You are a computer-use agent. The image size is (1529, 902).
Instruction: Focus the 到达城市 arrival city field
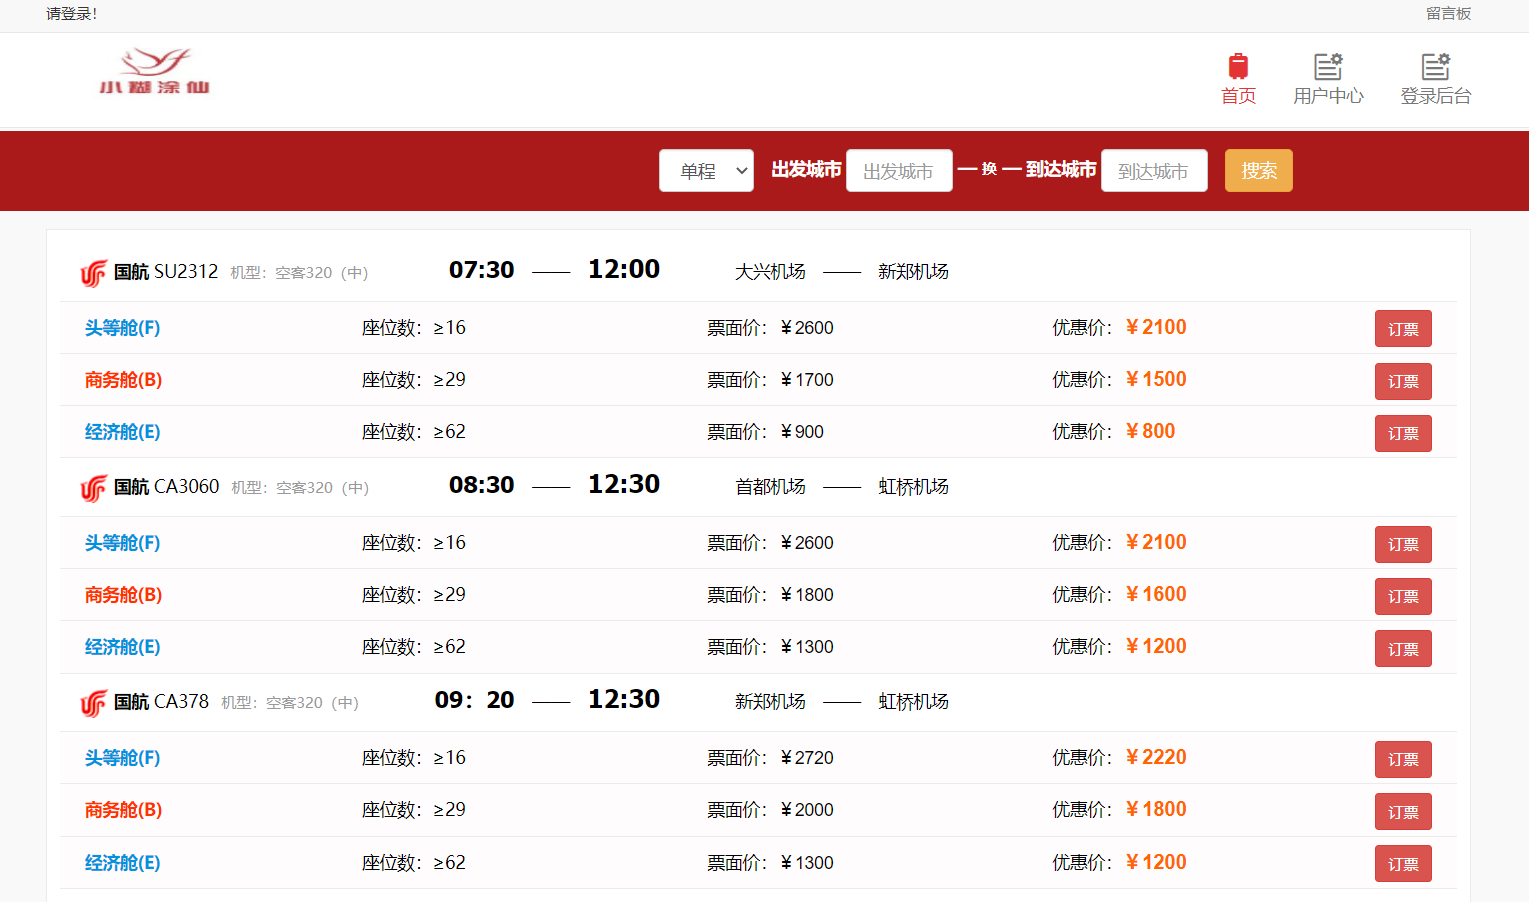pyautogui.click(x=1154, y=171)
